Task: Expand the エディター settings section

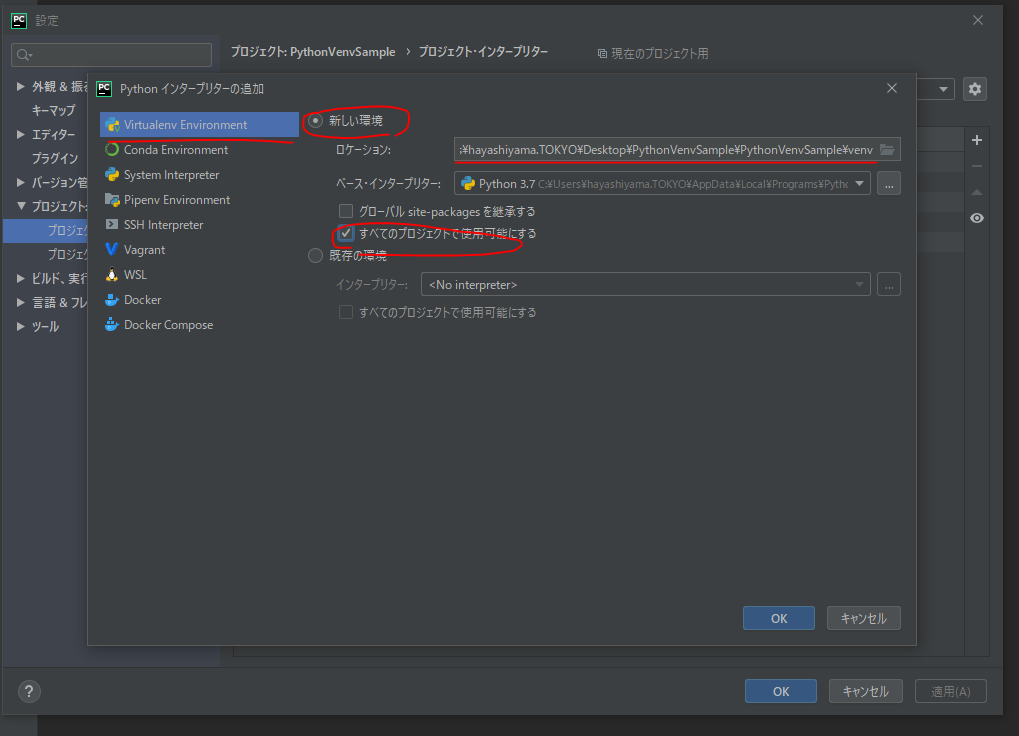Action: (x=21, y=134)
